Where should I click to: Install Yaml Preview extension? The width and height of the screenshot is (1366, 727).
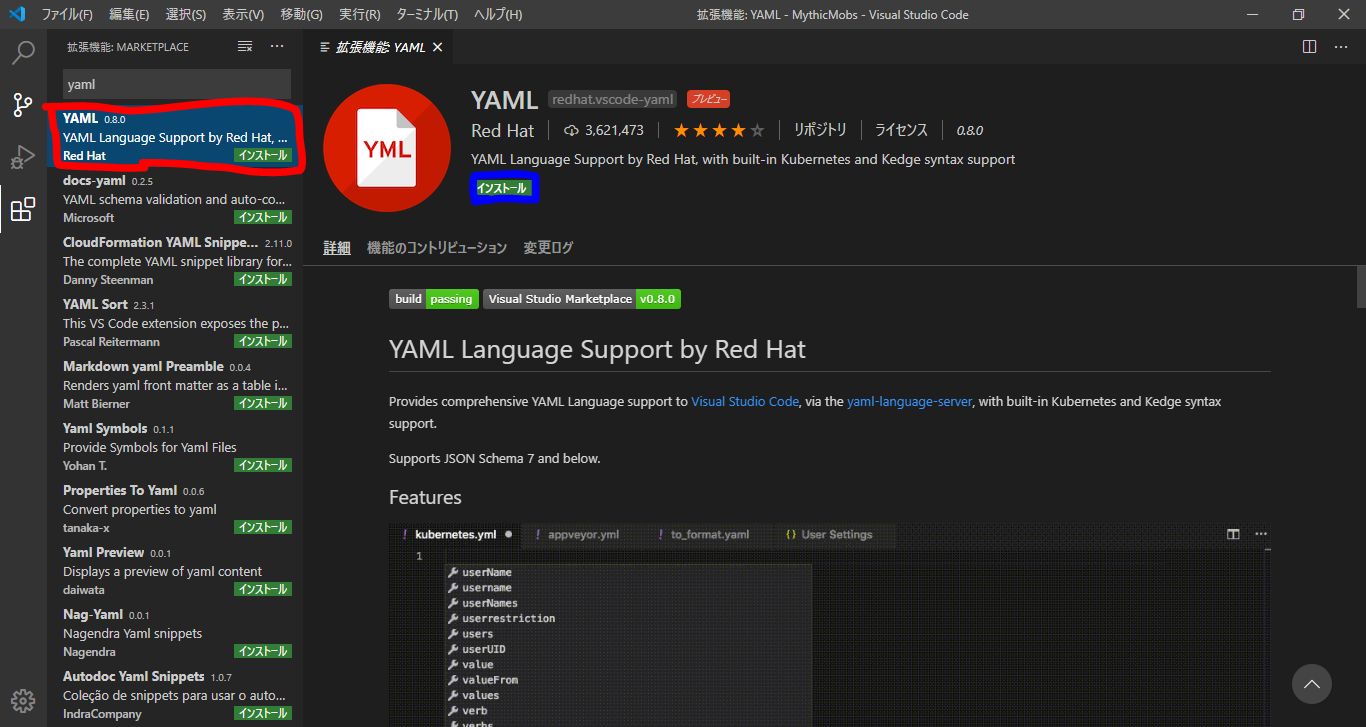(263, 590)
